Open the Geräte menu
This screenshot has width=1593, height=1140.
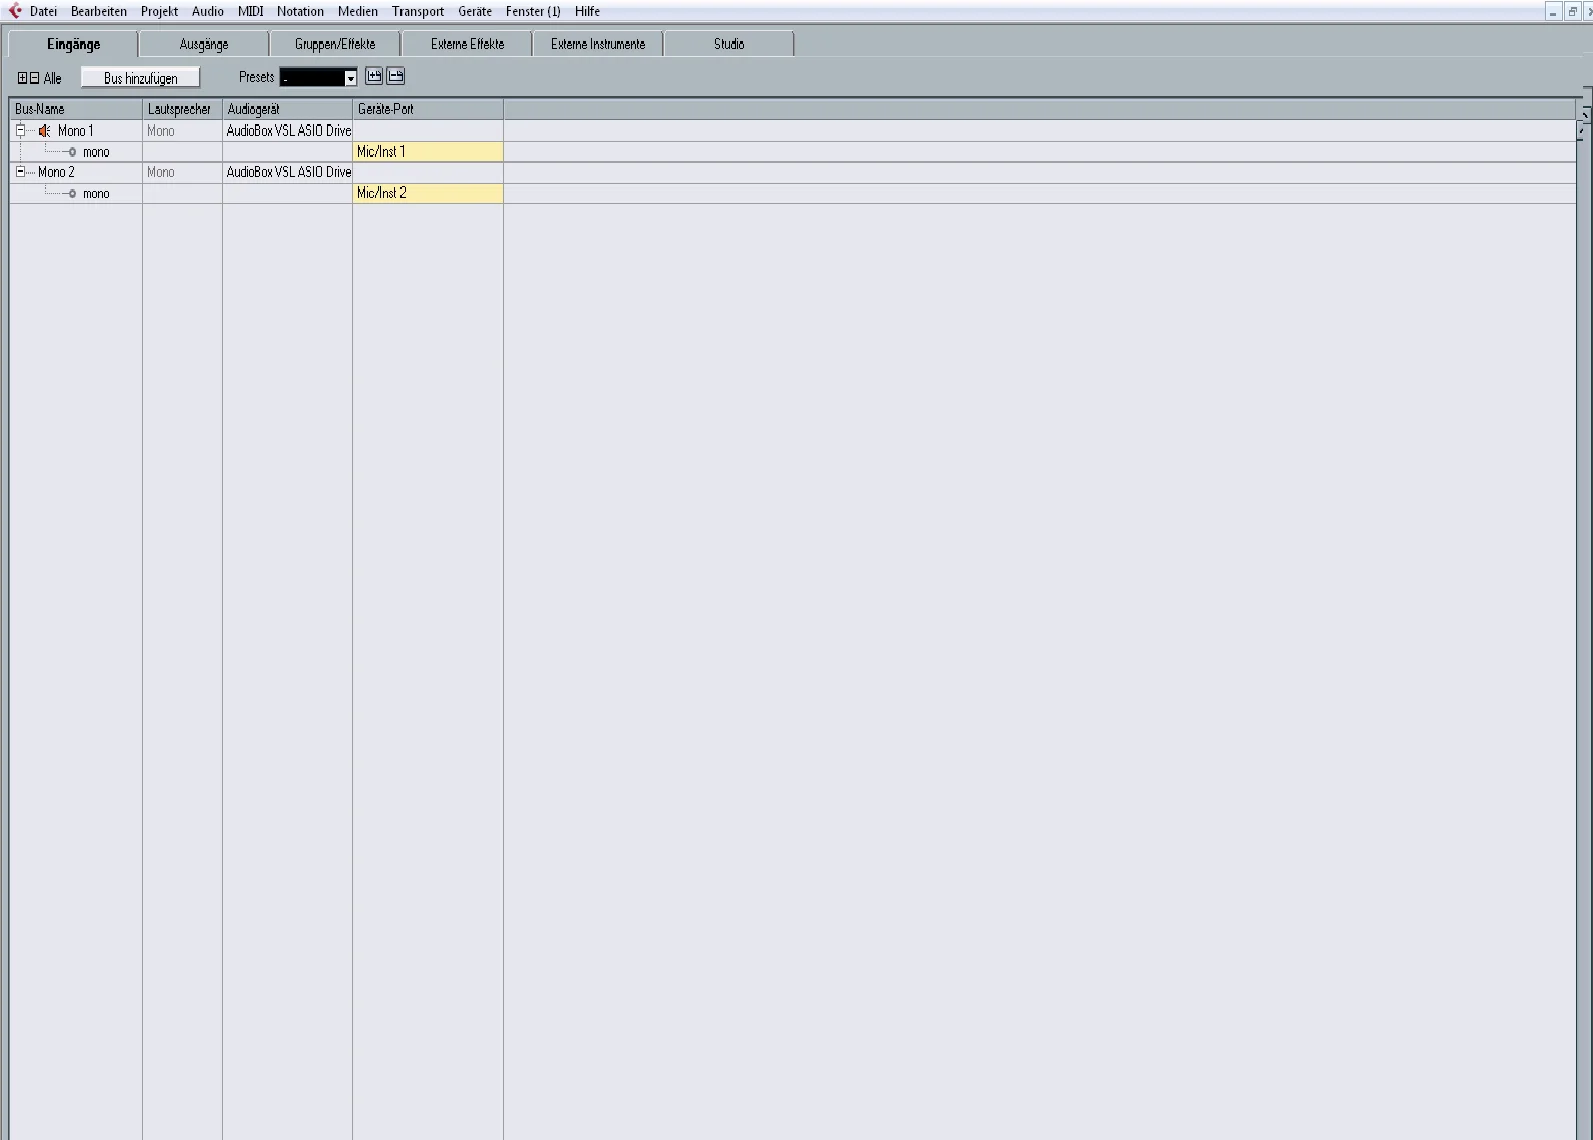[x=475, y=11]
